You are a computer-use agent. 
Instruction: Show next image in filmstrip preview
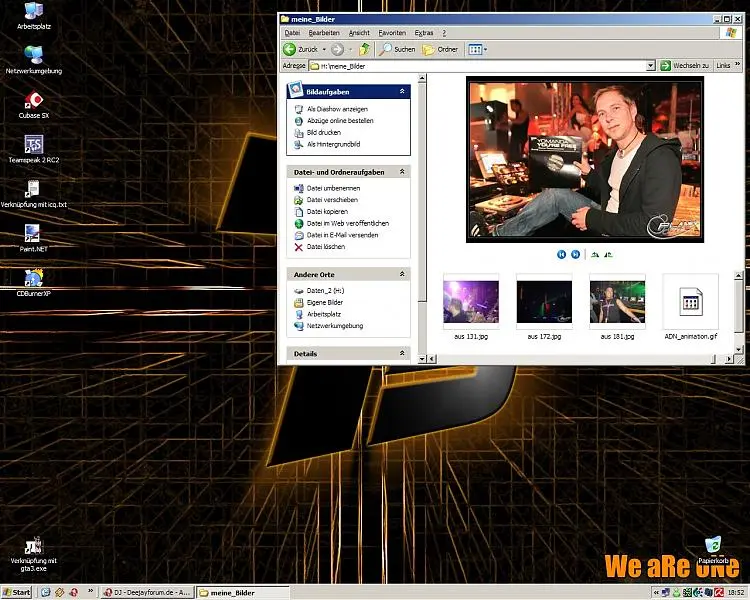click(576, 255)
